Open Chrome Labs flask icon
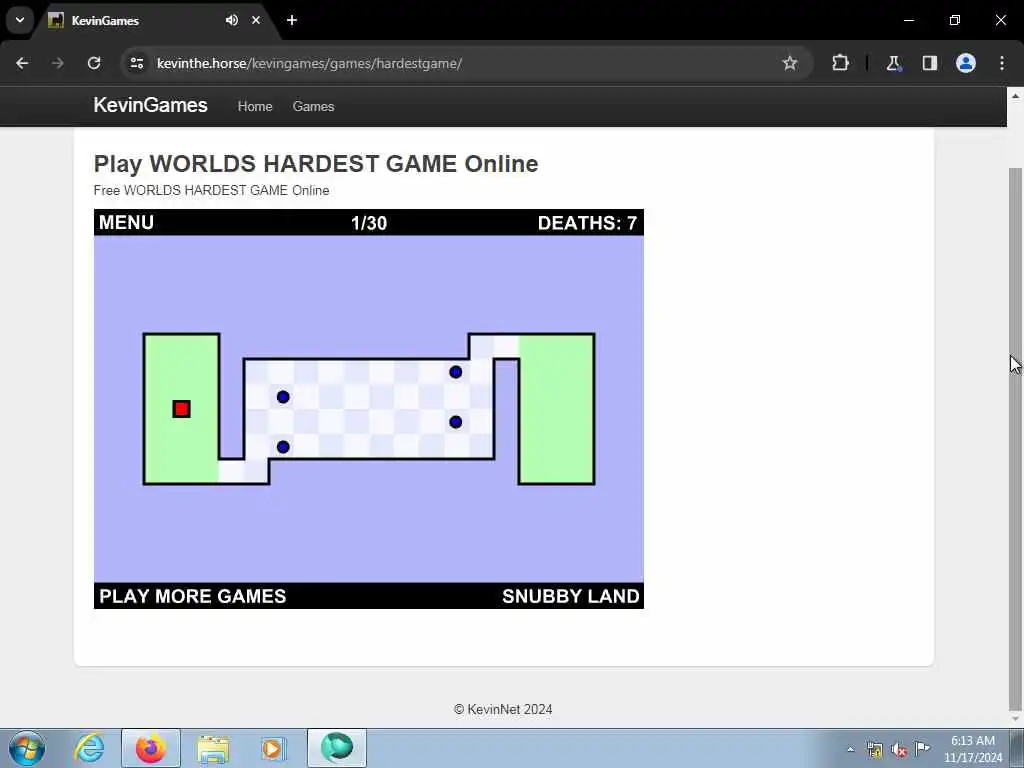 (x=893, y=63)
